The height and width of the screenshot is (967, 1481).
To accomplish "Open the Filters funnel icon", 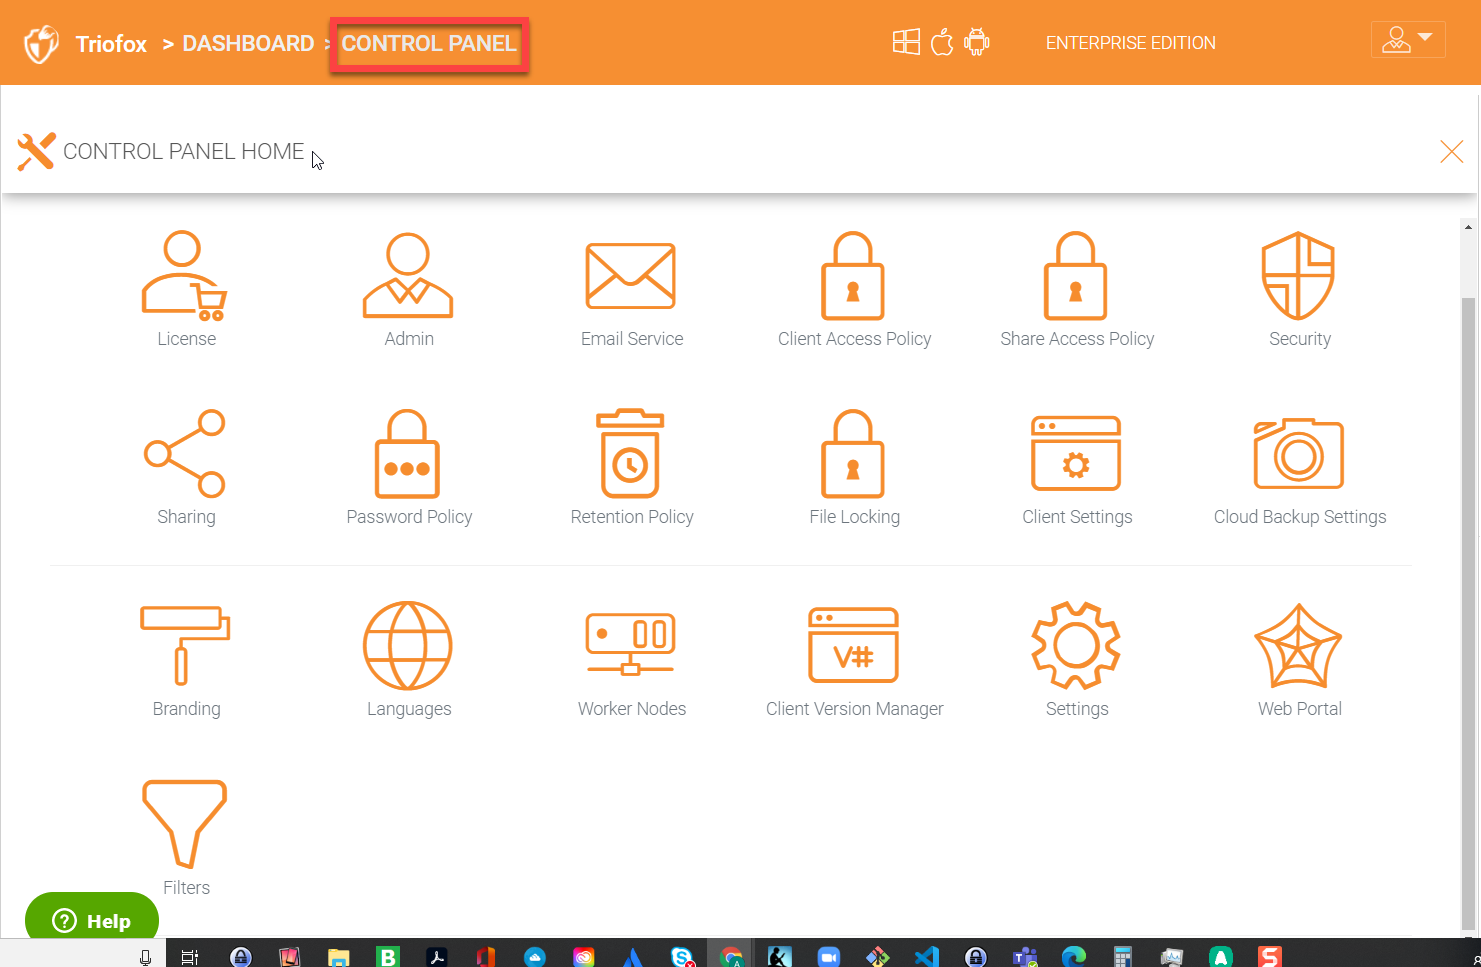I will [x=185, y=824].
